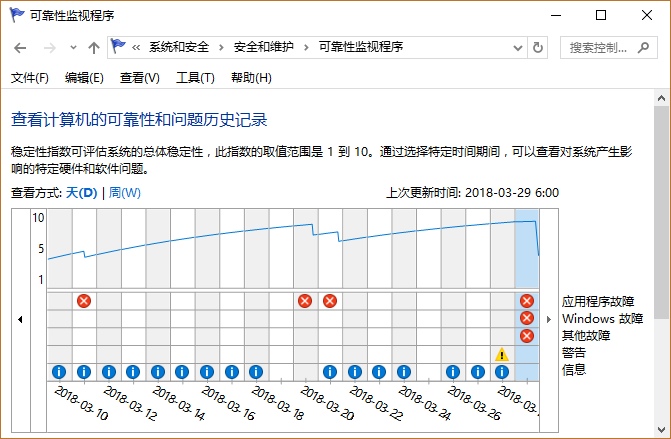Click the 应用程序故障 row label
Image resolution: width=671 pixels, height=439 pixels.
(x=598, y=302)
